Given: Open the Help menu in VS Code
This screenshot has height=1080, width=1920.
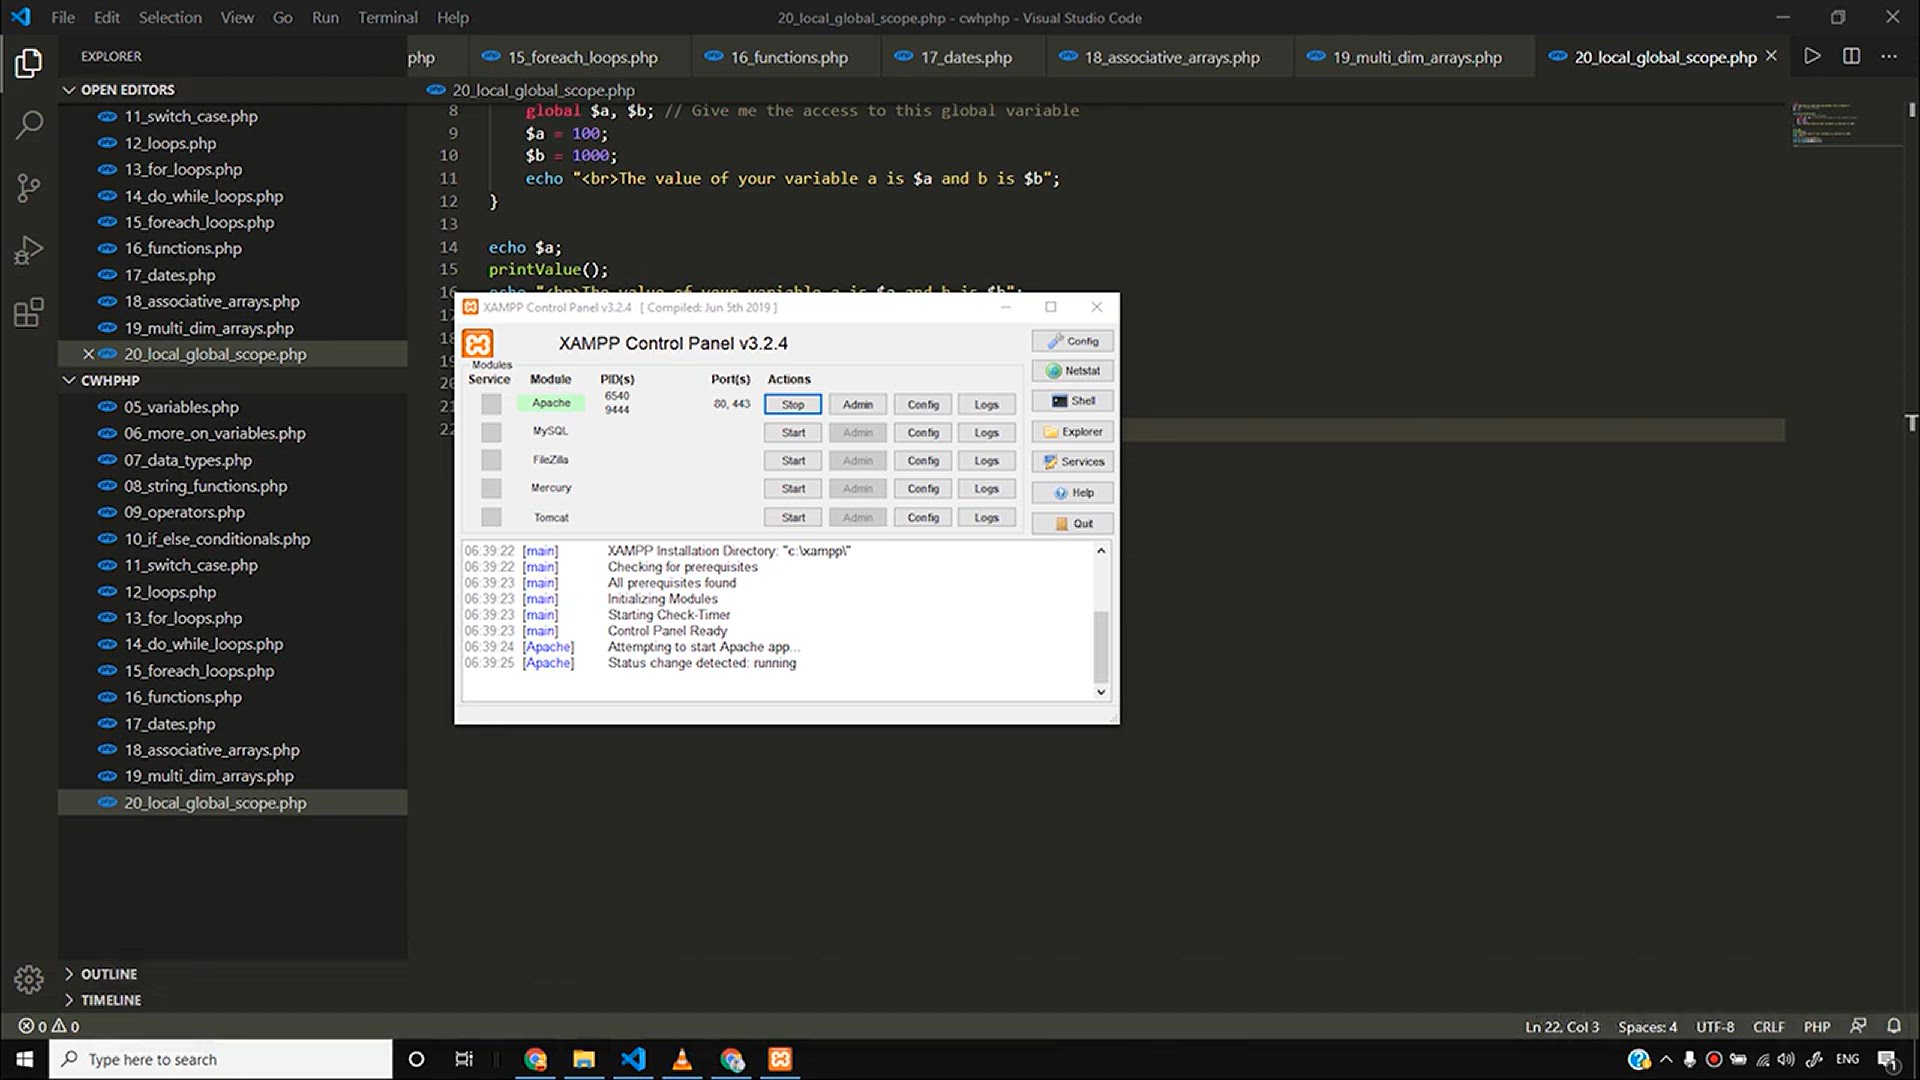Looking at the screenshot, I should (453, 17).
